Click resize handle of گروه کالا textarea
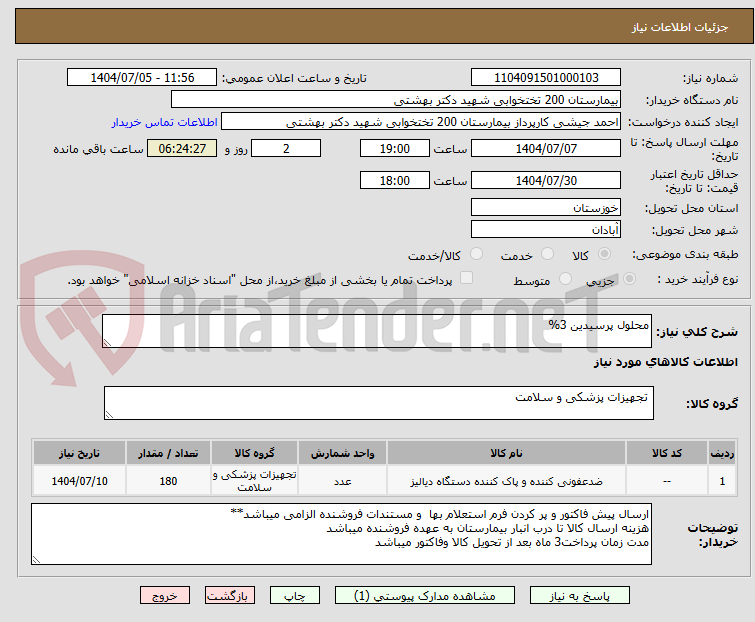755x622 pixels. point(109,415)
